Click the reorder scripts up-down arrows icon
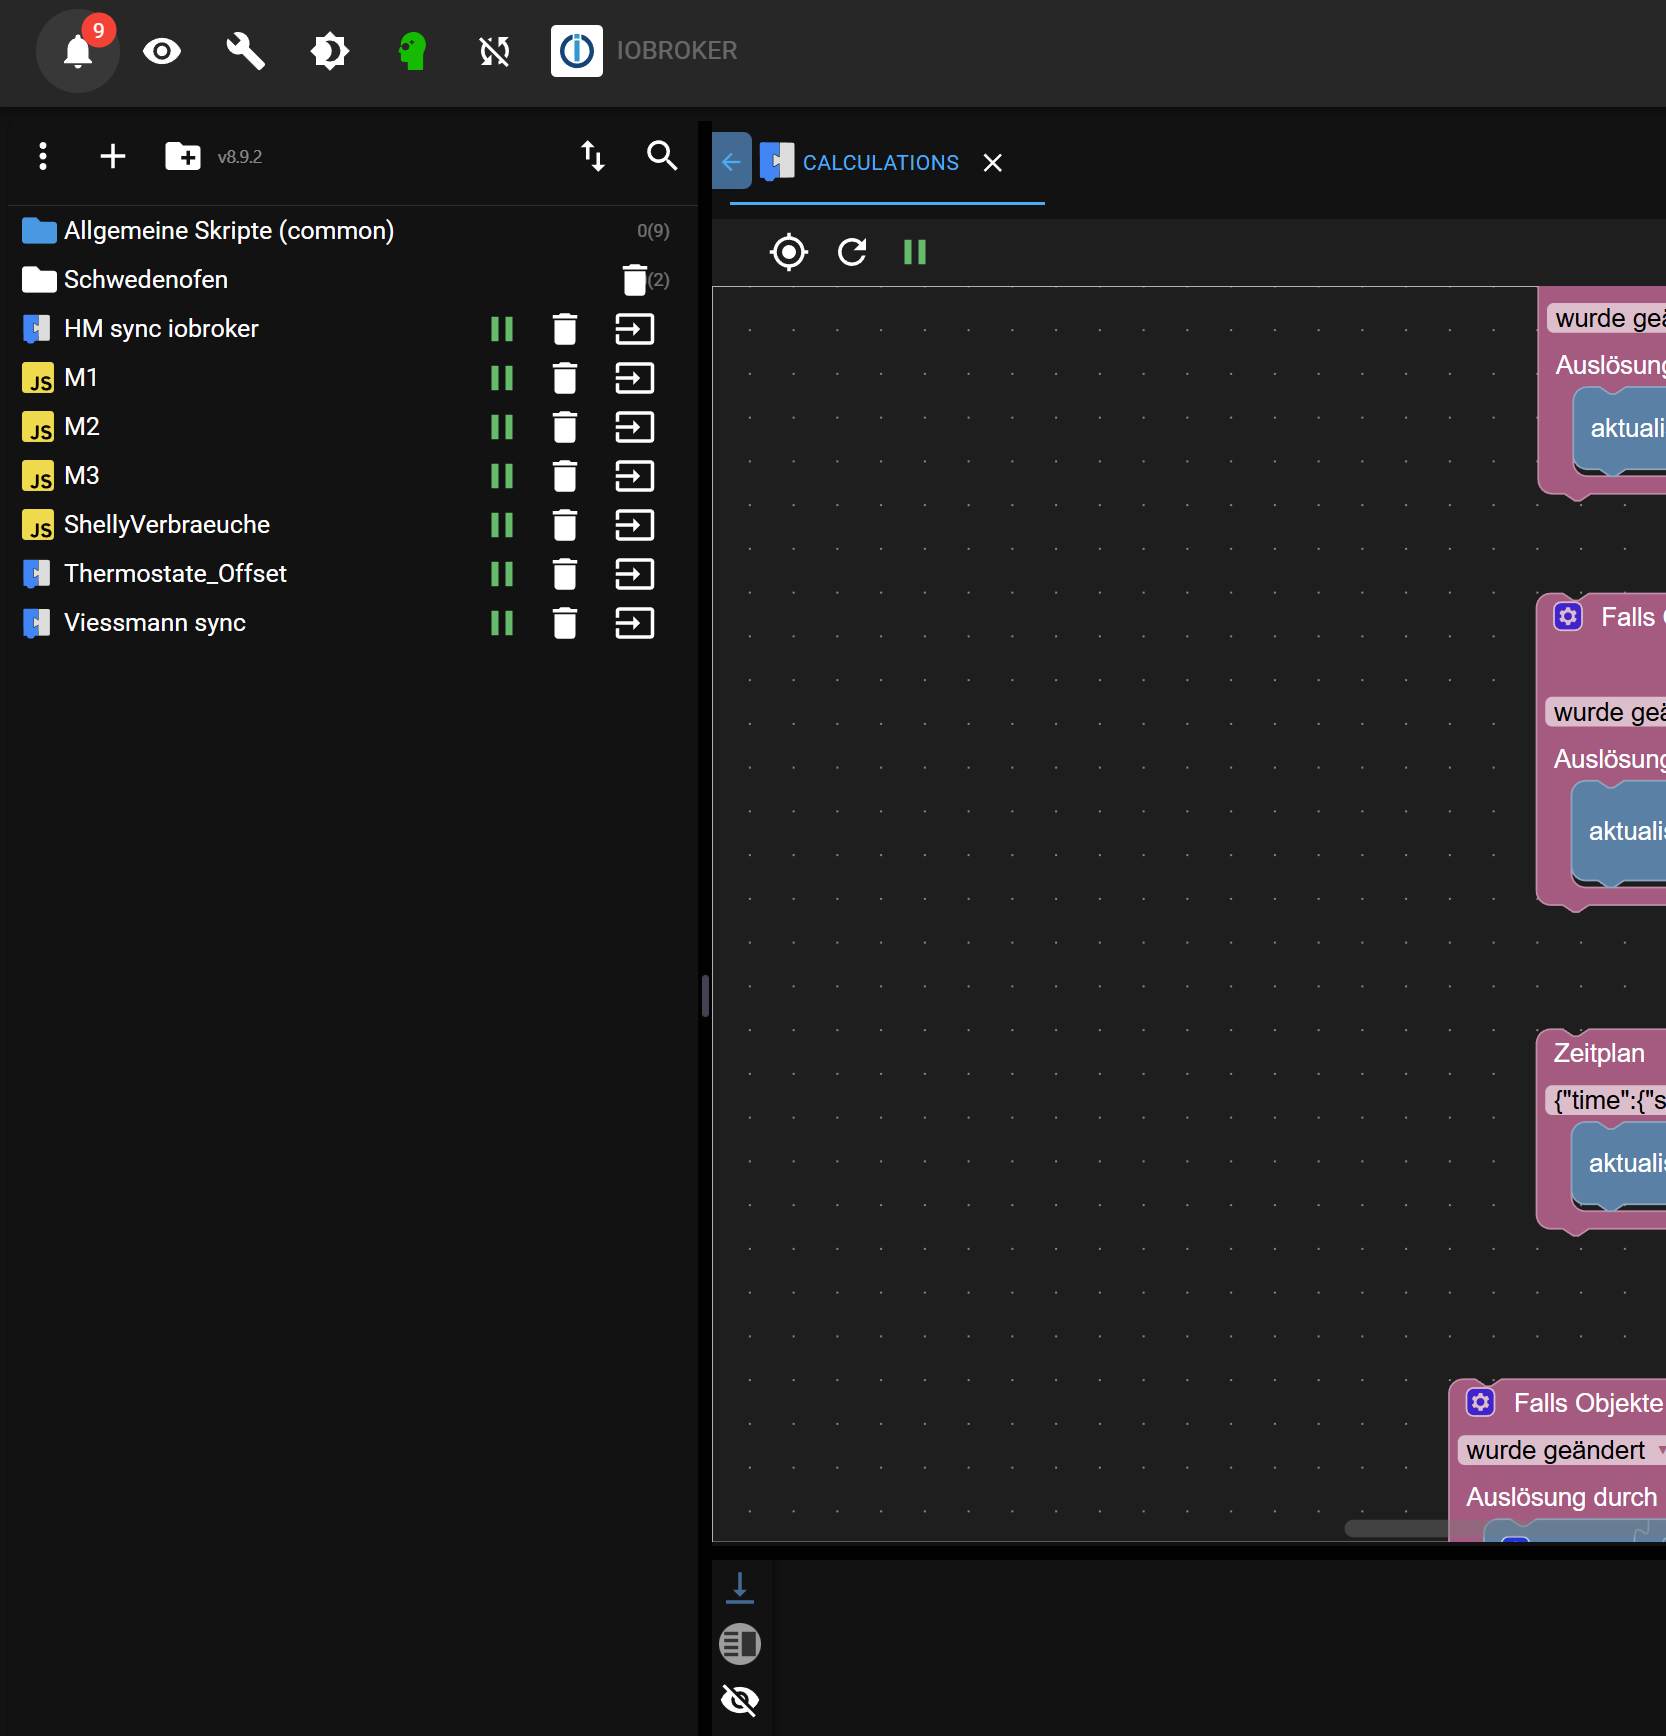The width and height of the screenshot is (1666, 1736). click(593, 156)
